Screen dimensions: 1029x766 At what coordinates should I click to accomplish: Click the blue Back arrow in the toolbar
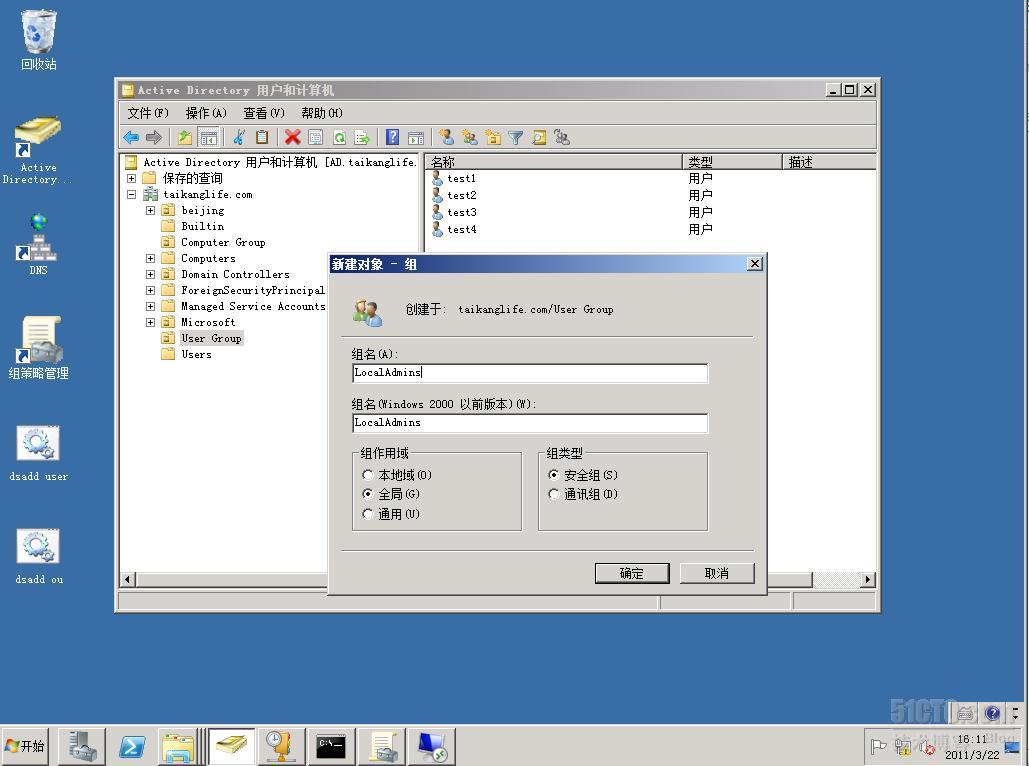point(131,137)
